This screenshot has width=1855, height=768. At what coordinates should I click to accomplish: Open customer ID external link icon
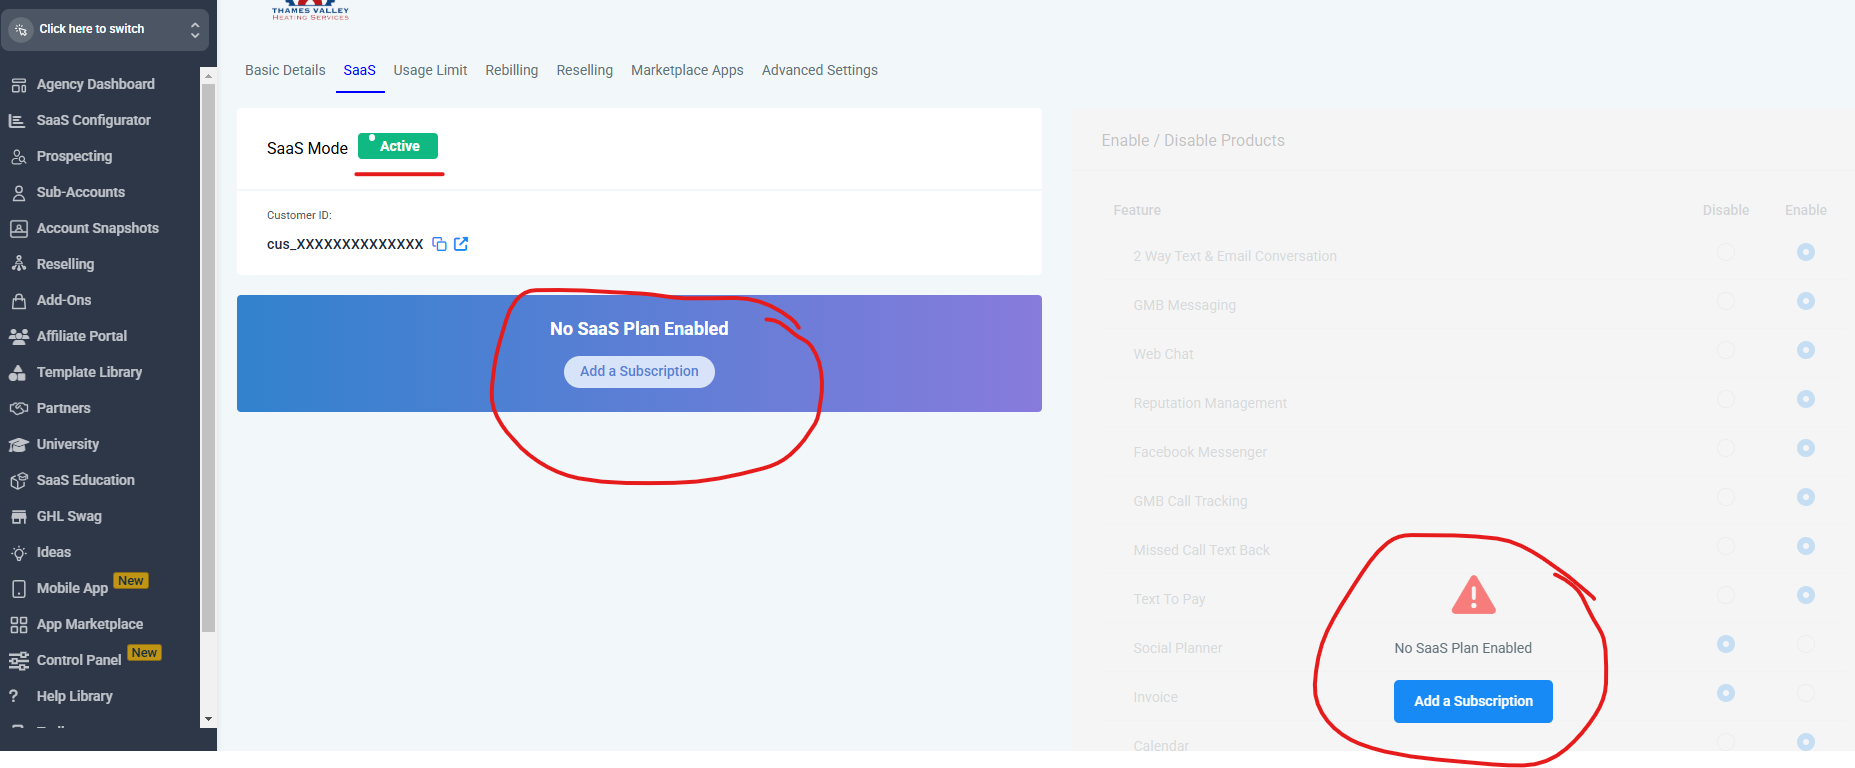click(x=461, y=244)
